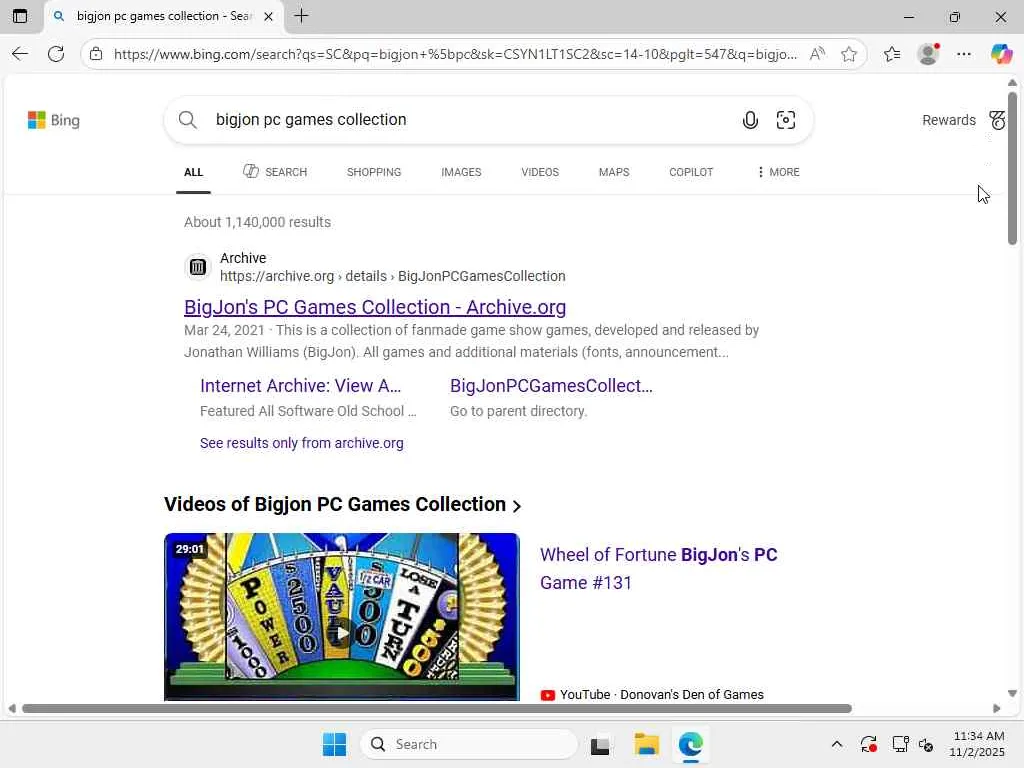Open tab actions menu icon
Screen dimensions: 1024x768
pyautogui.click(x=20, y=16)
